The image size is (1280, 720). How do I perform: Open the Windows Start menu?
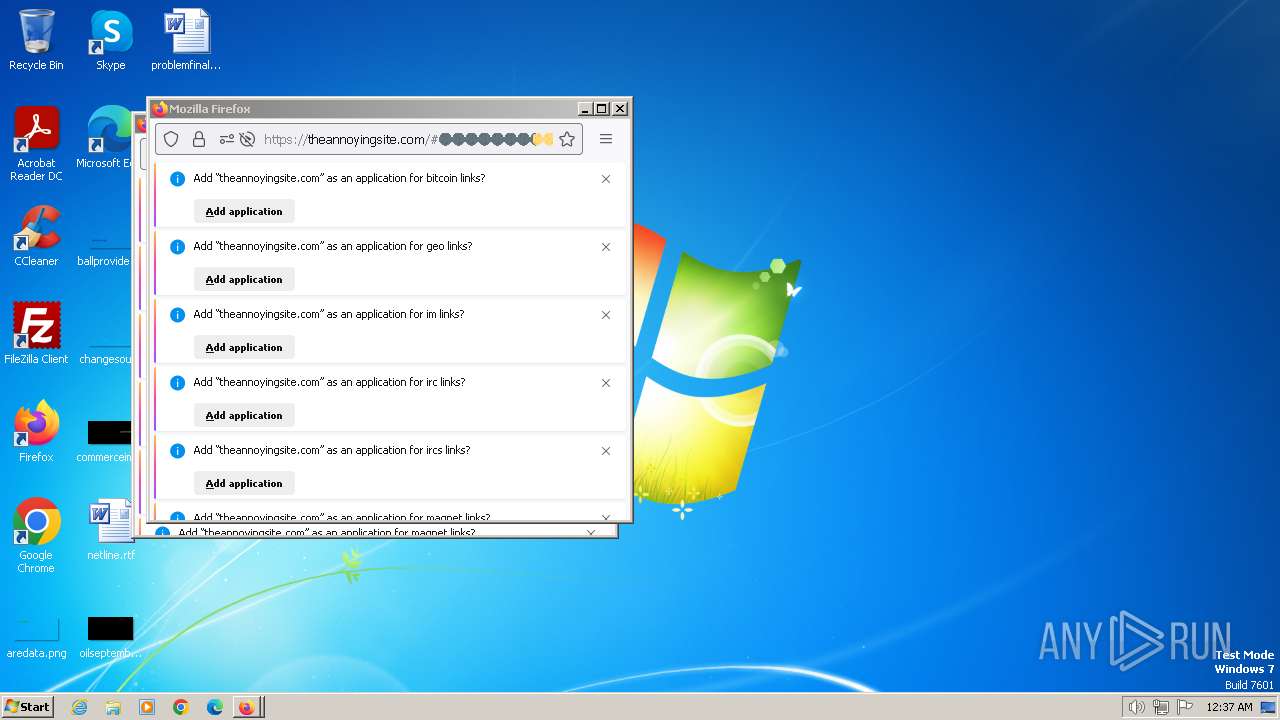27,707
